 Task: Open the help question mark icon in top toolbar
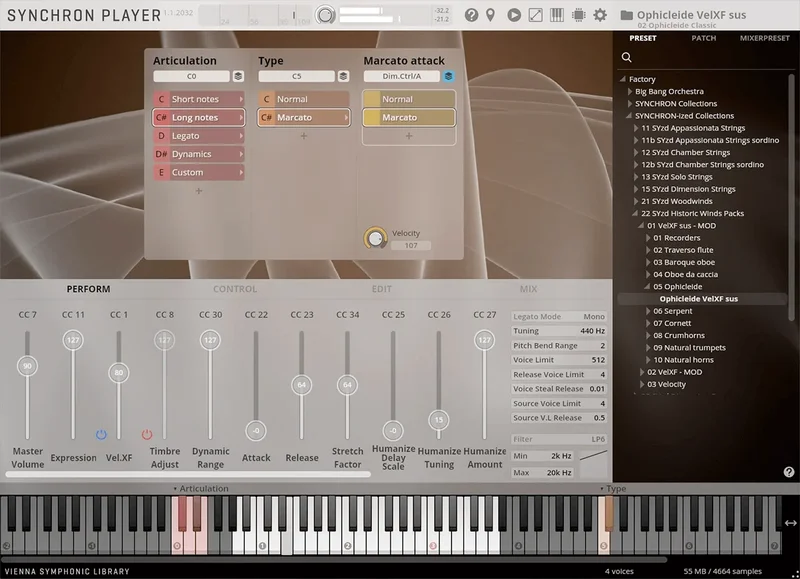pos(471,15)
